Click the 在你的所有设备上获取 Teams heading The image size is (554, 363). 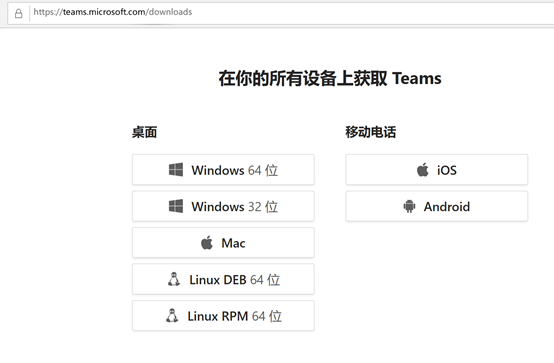pos(330,78)
